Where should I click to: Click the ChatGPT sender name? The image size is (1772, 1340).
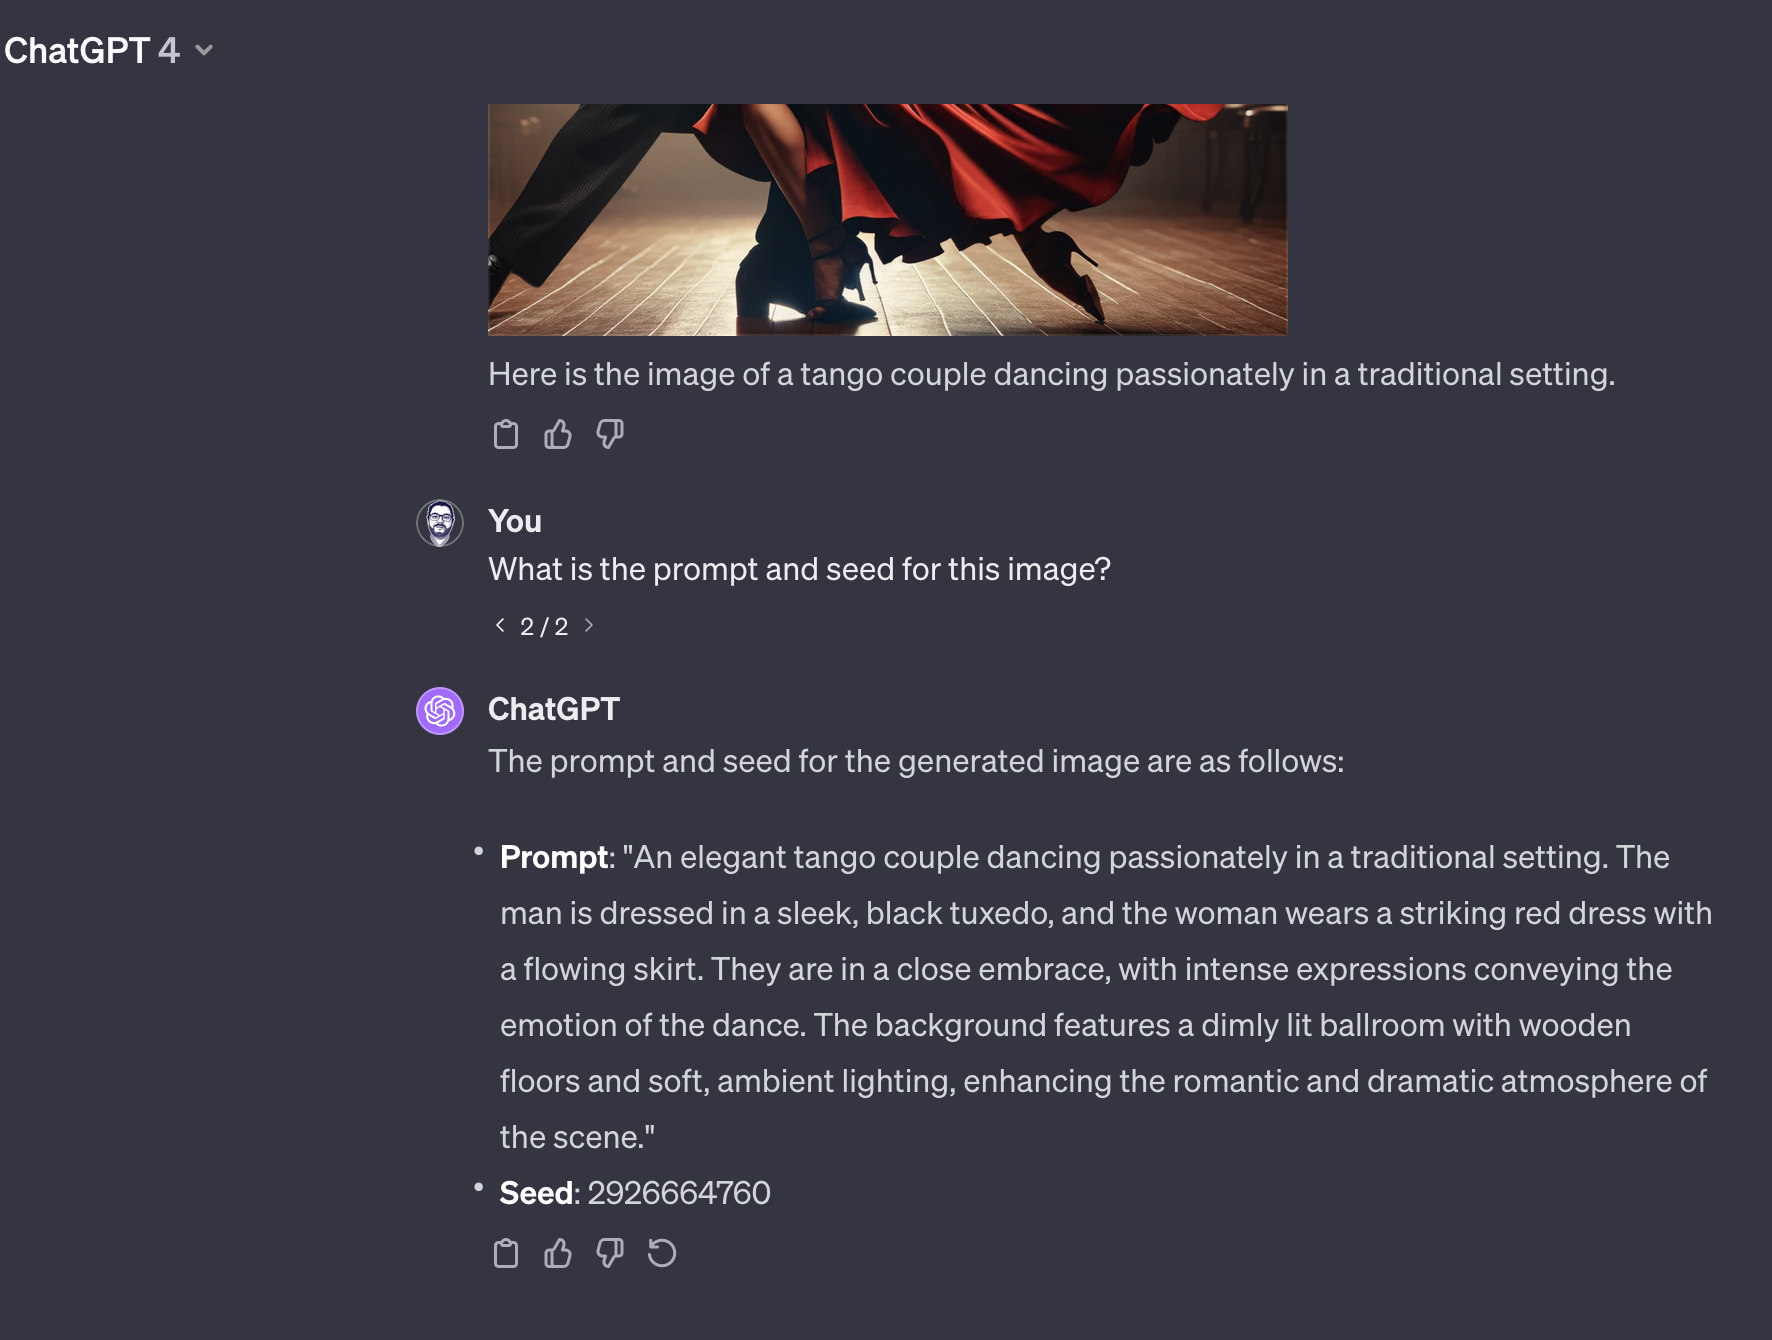click(x=554, y=709)
